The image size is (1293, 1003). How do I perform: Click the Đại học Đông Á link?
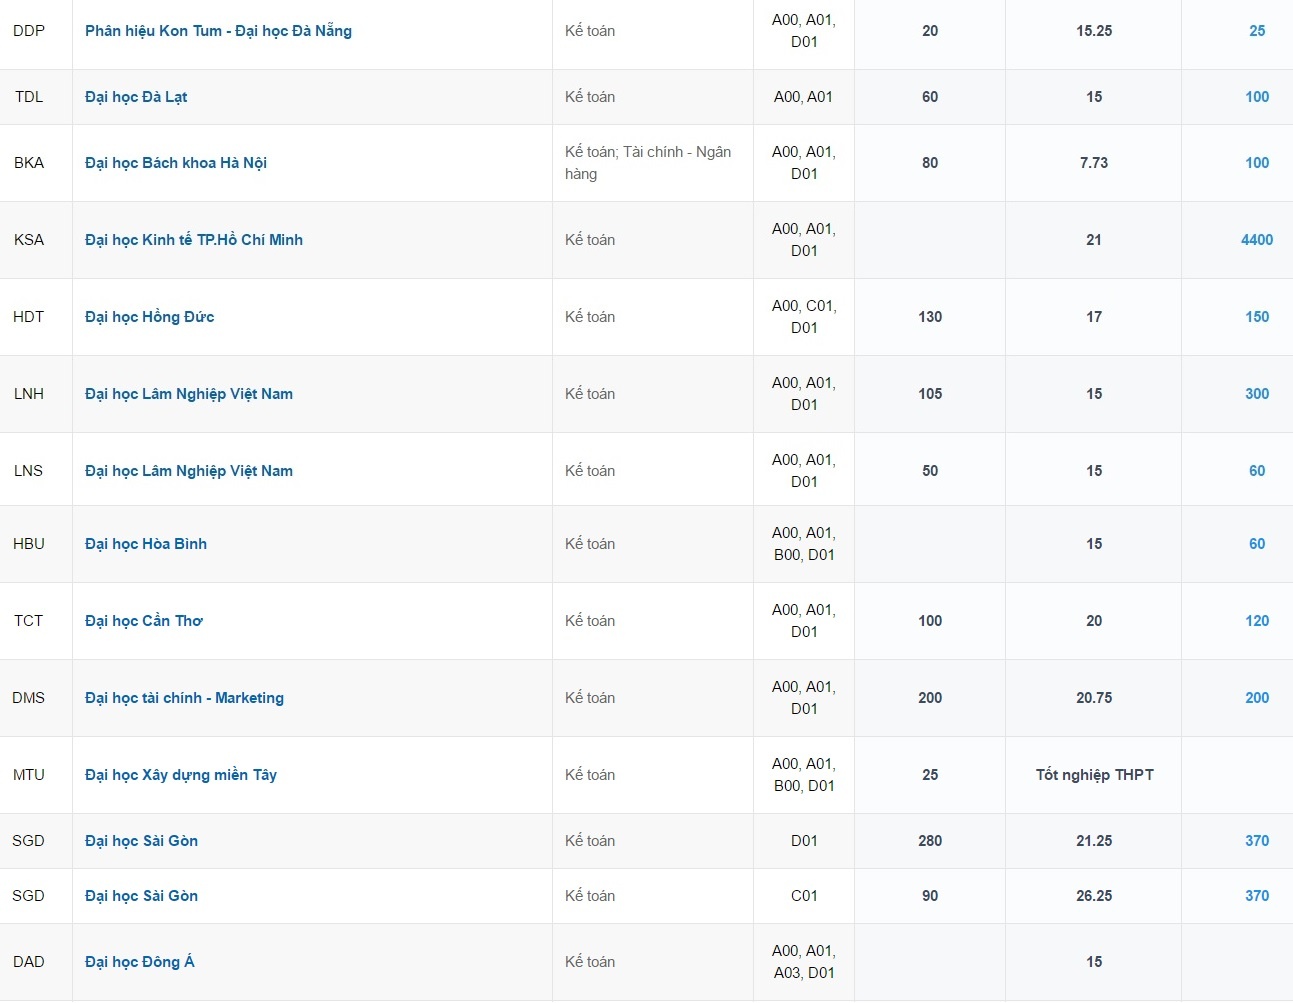click(x=140, y=962)
